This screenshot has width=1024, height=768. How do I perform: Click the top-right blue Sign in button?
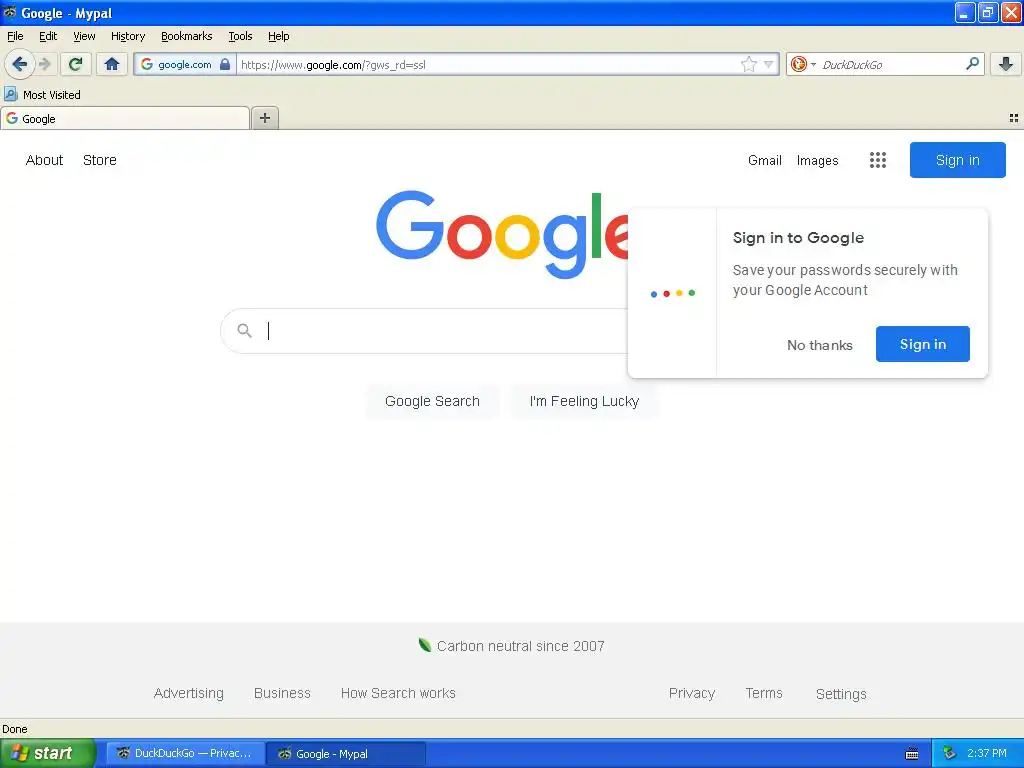click(957, 160)
